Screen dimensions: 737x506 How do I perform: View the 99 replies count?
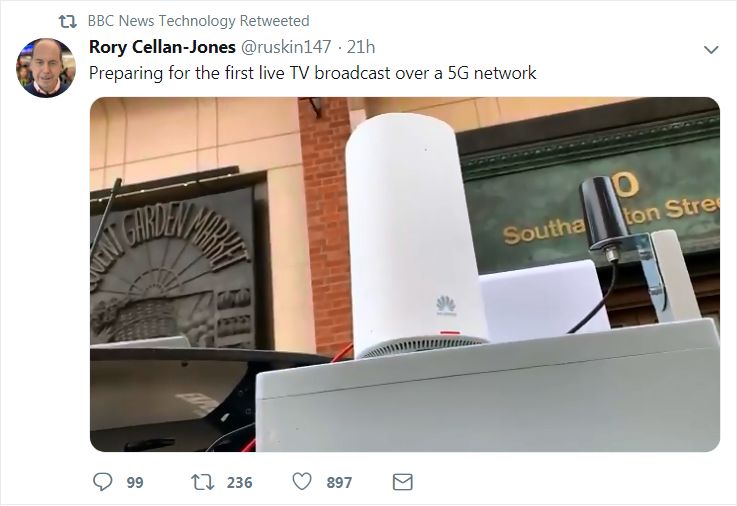(x=135, y=483)
